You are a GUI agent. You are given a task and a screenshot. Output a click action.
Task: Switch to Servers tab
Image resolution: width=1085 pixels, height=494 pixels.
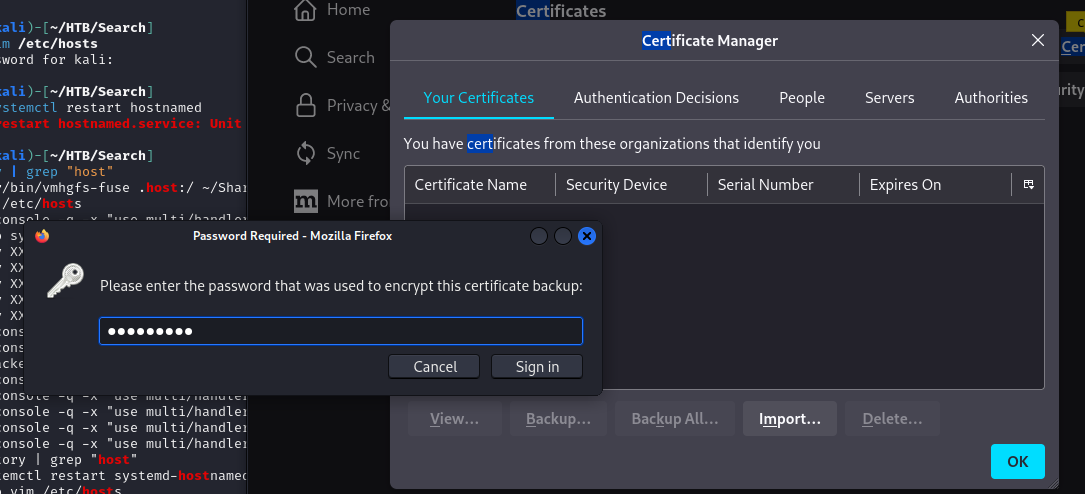[889, 98]
